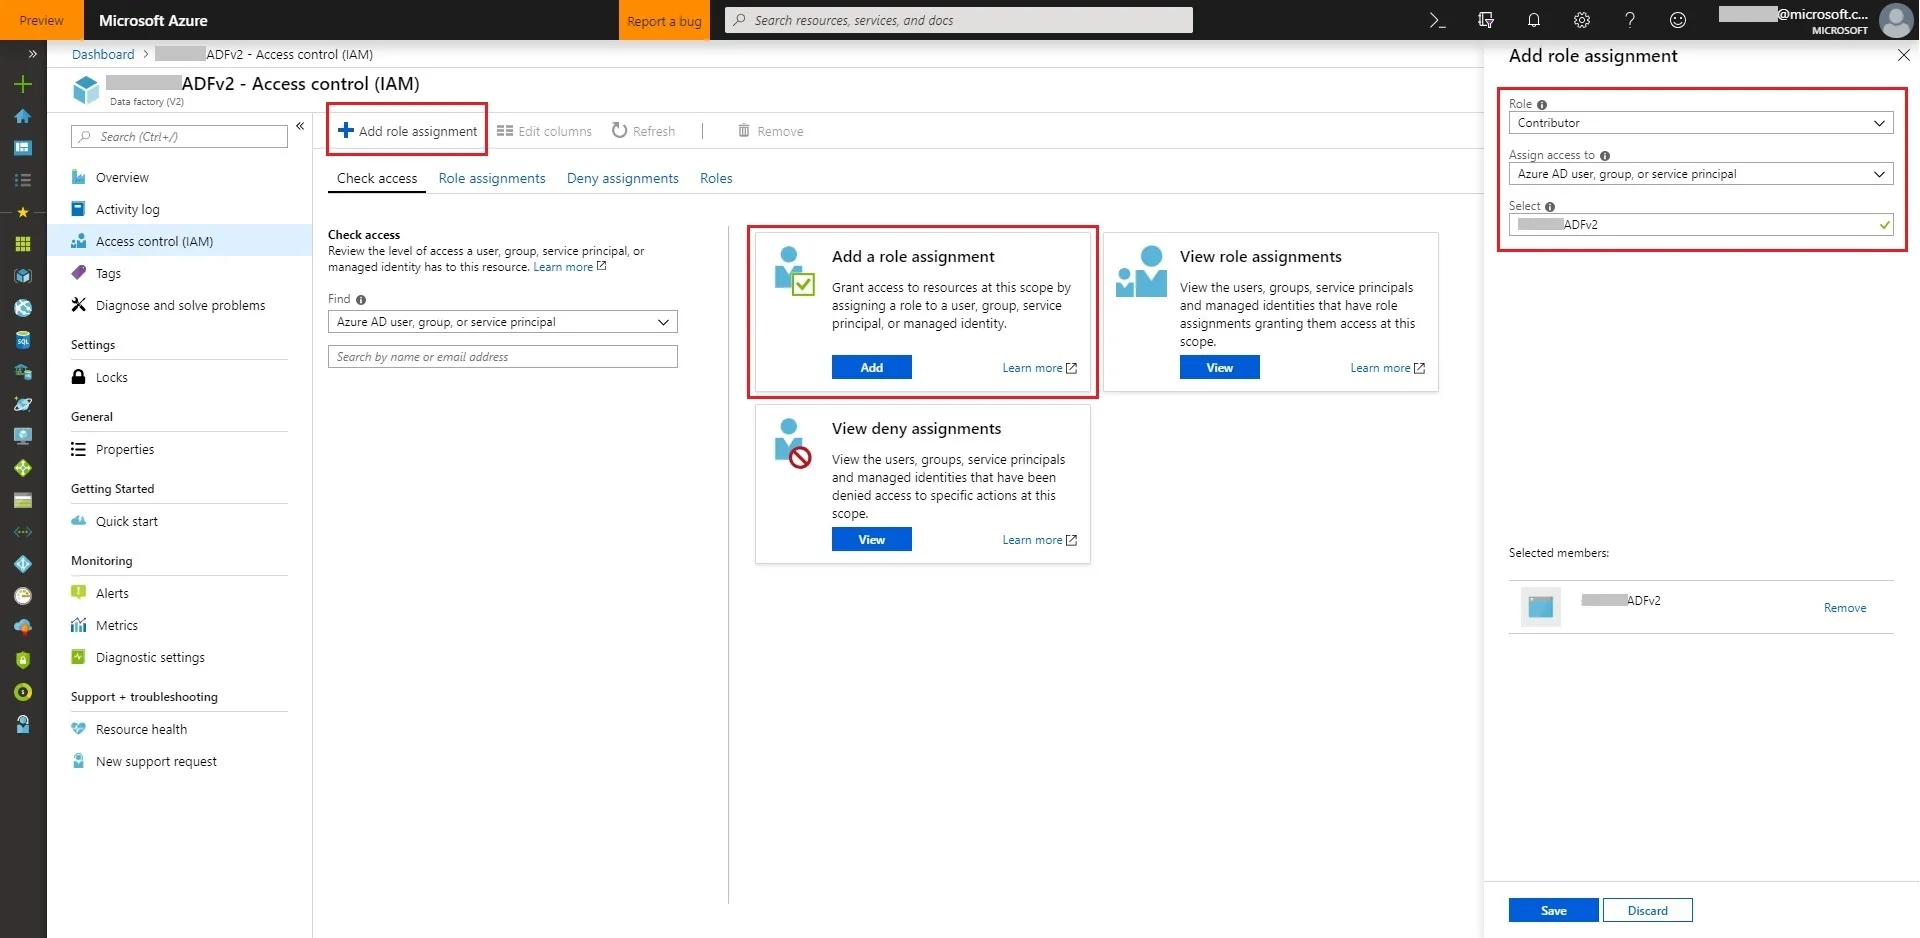1920x938 pixels.
Task: Open Diagnose and solve problems
Action: [180, 305]
